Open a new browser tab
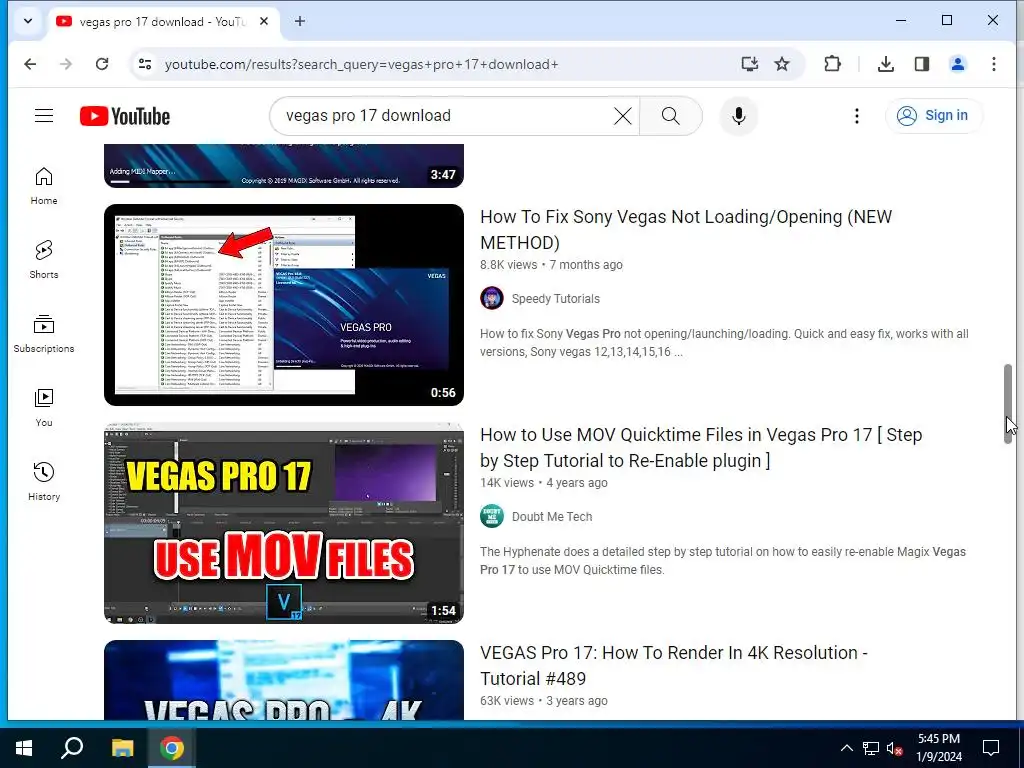 300,22
